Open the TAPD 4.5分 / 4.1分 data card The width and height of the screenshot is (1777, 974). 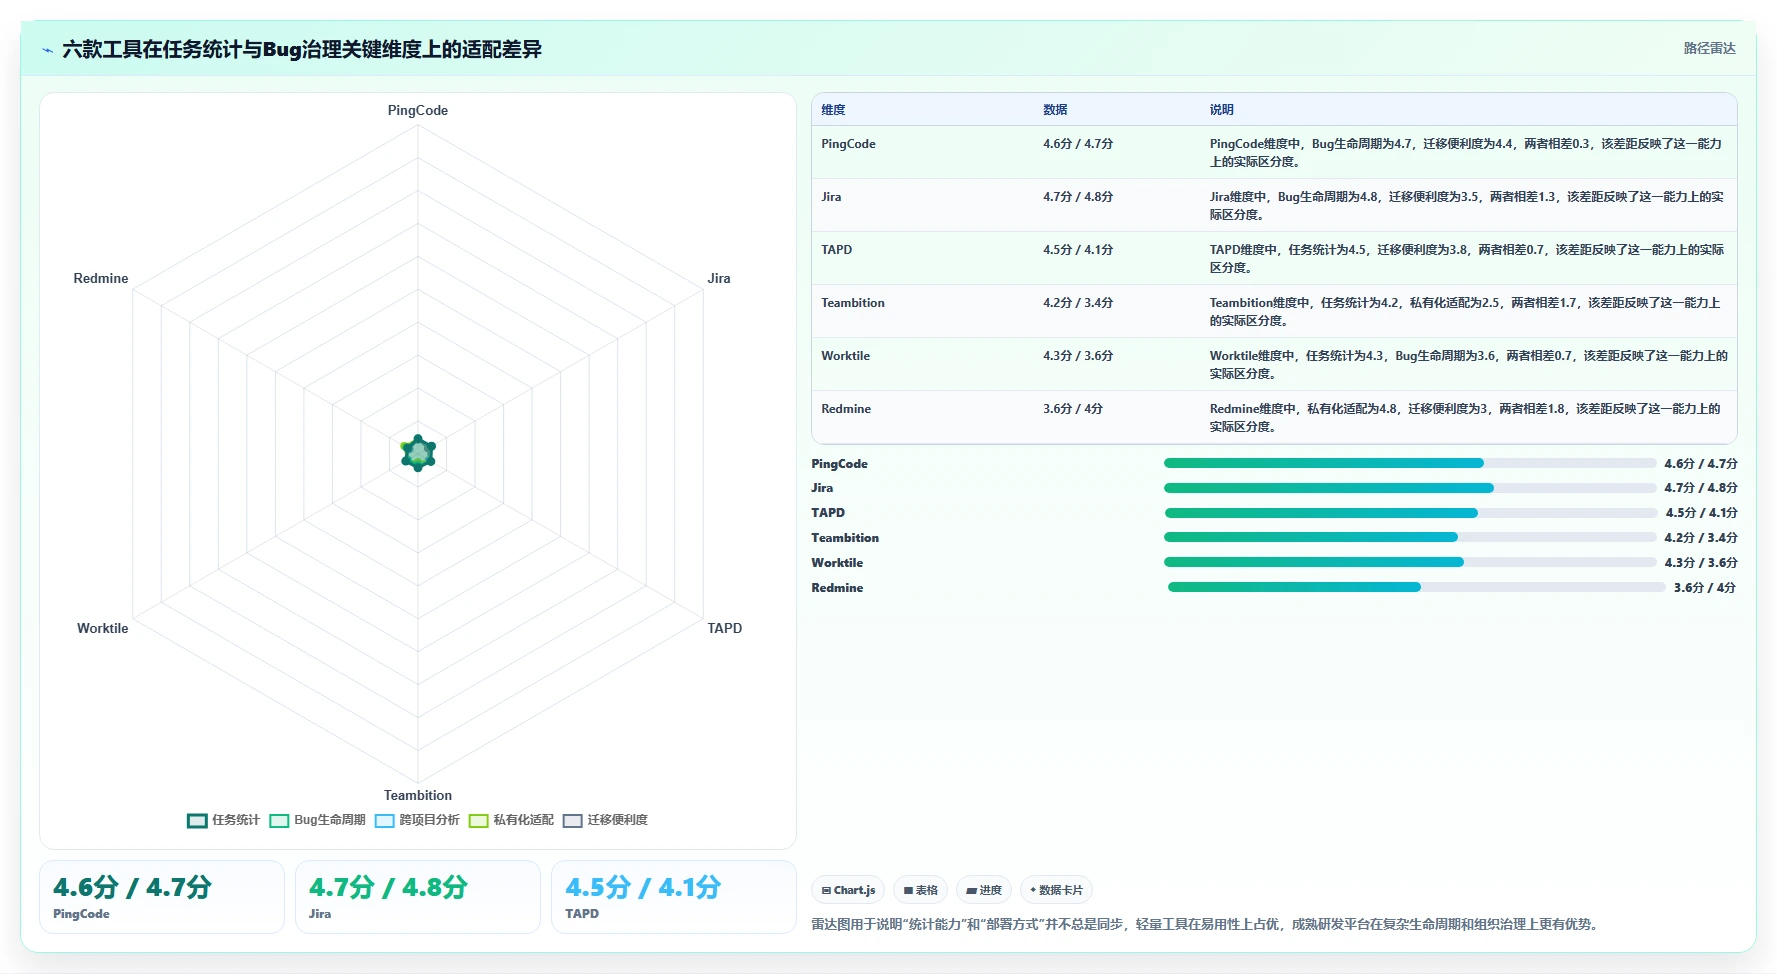click(674, 897)
